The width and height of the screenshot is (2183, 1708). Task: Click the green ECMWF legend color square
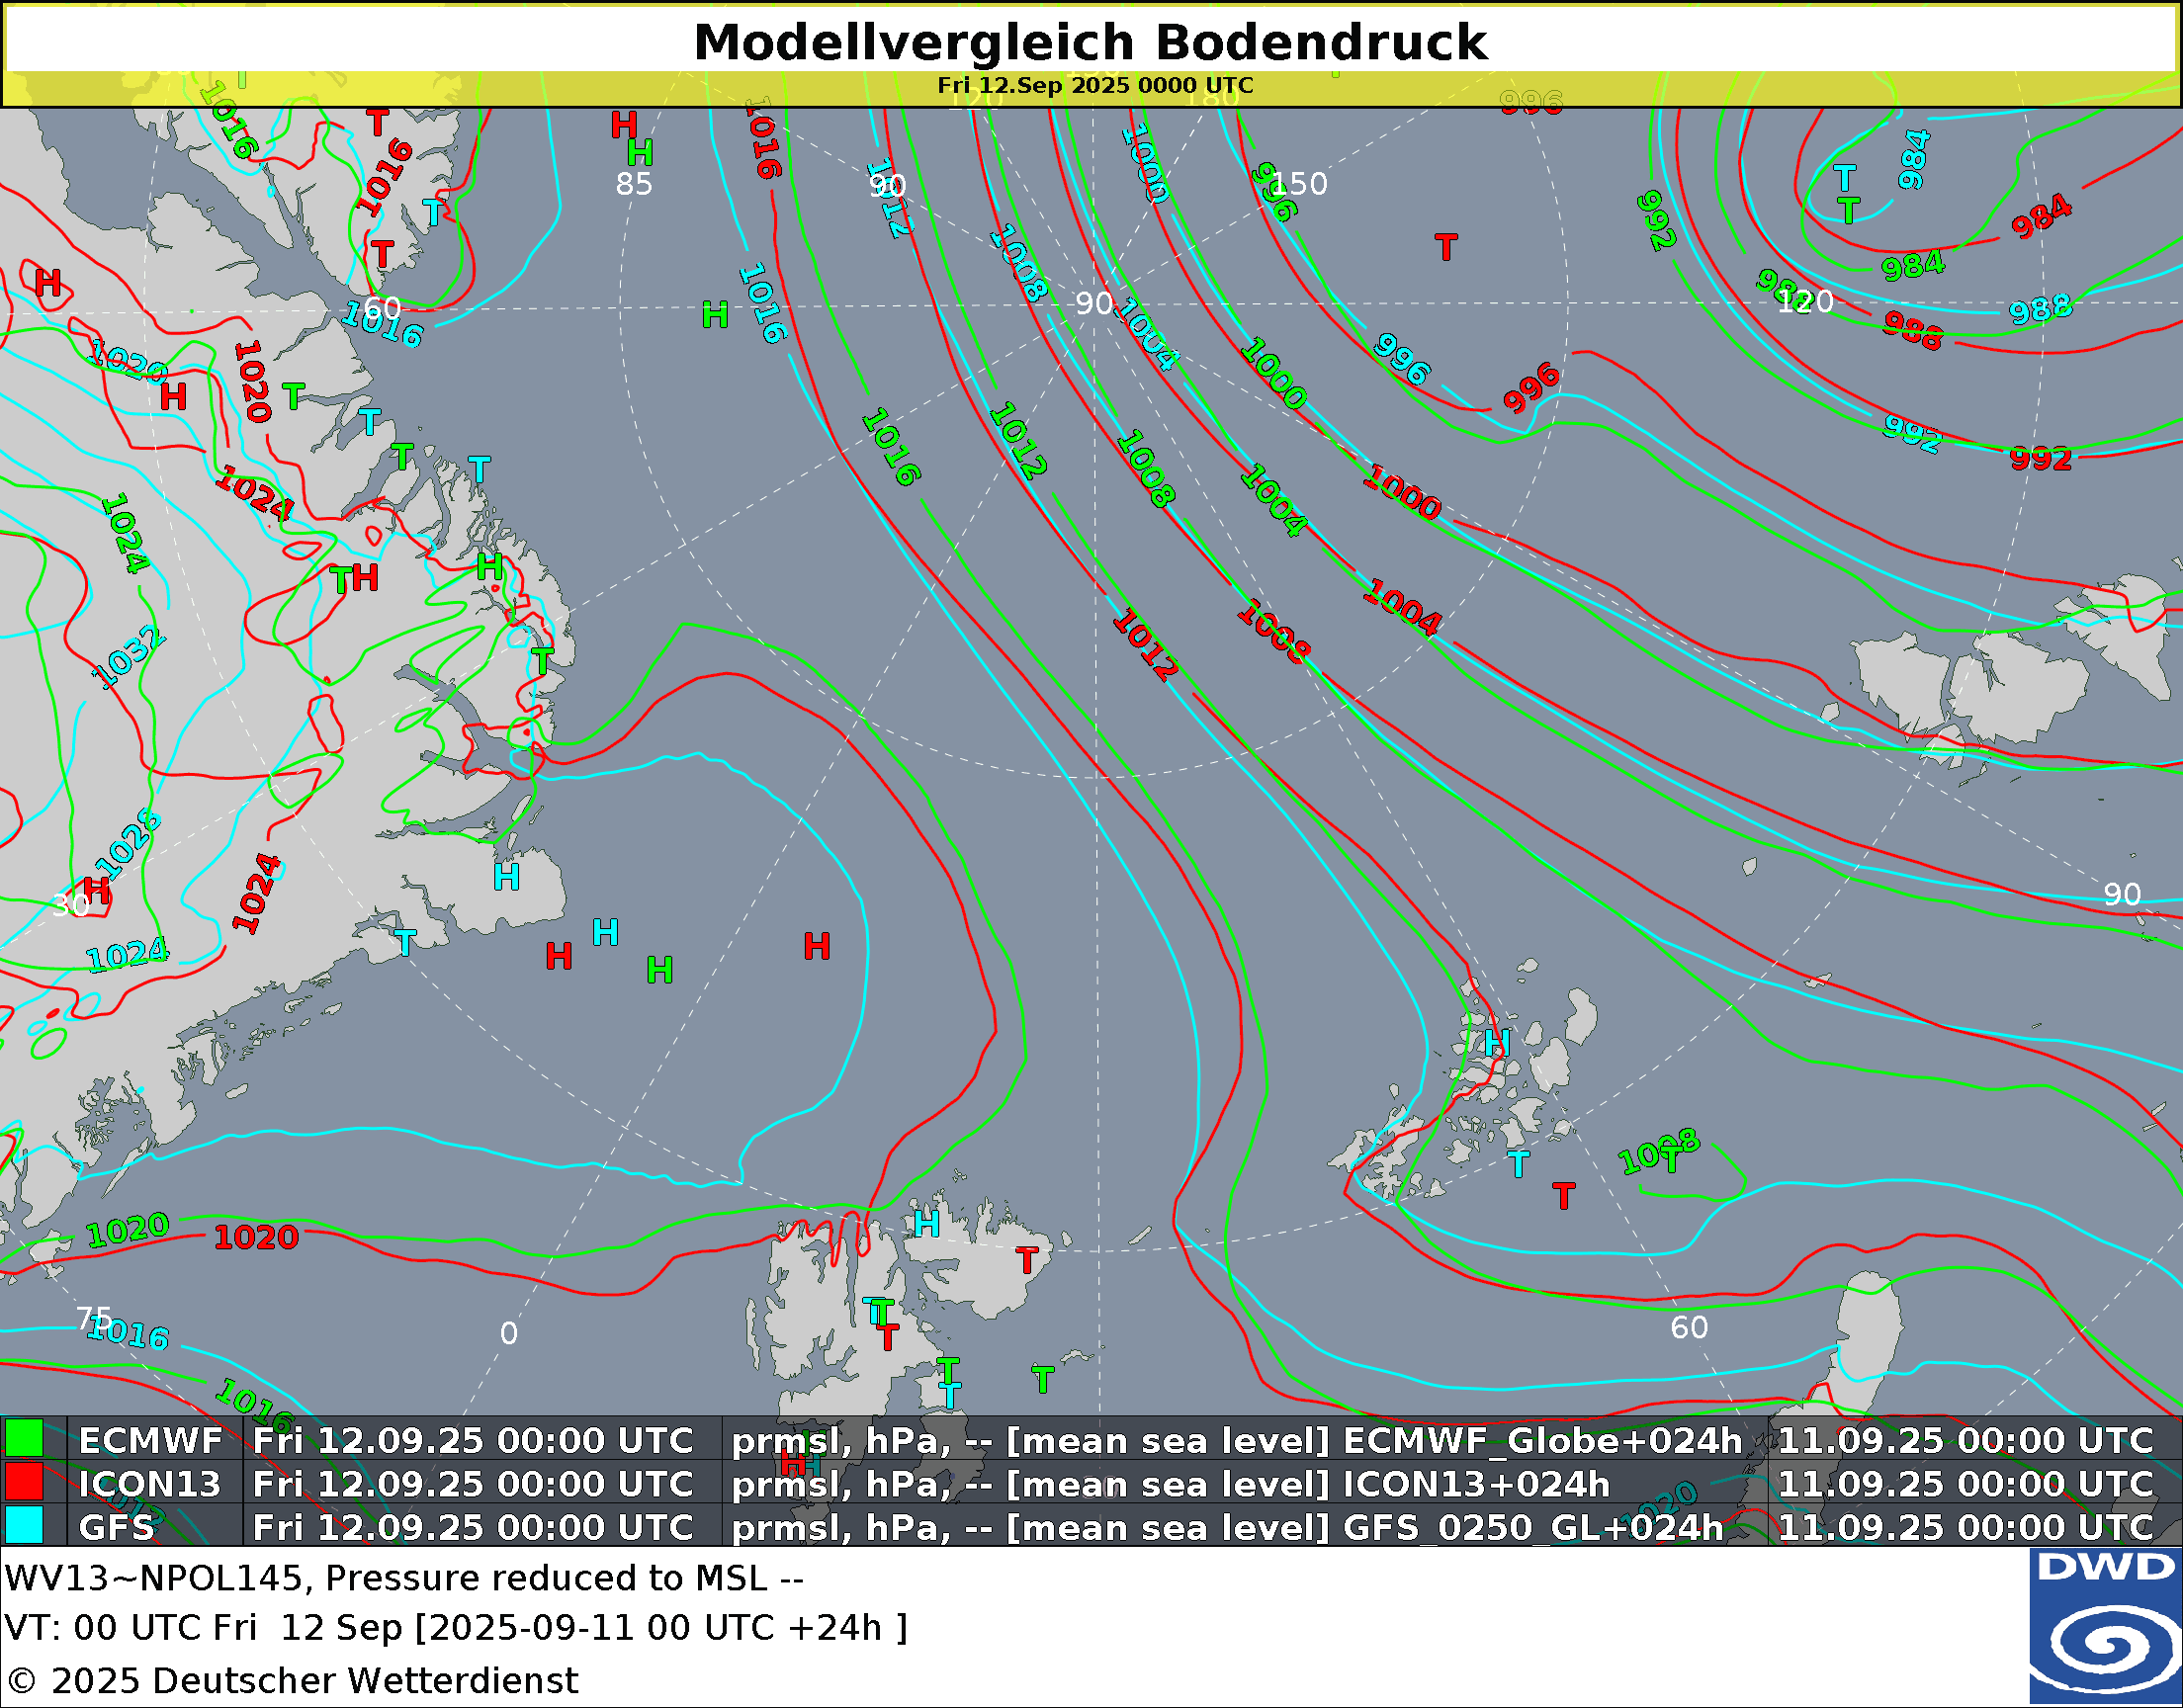(24, 1439)
